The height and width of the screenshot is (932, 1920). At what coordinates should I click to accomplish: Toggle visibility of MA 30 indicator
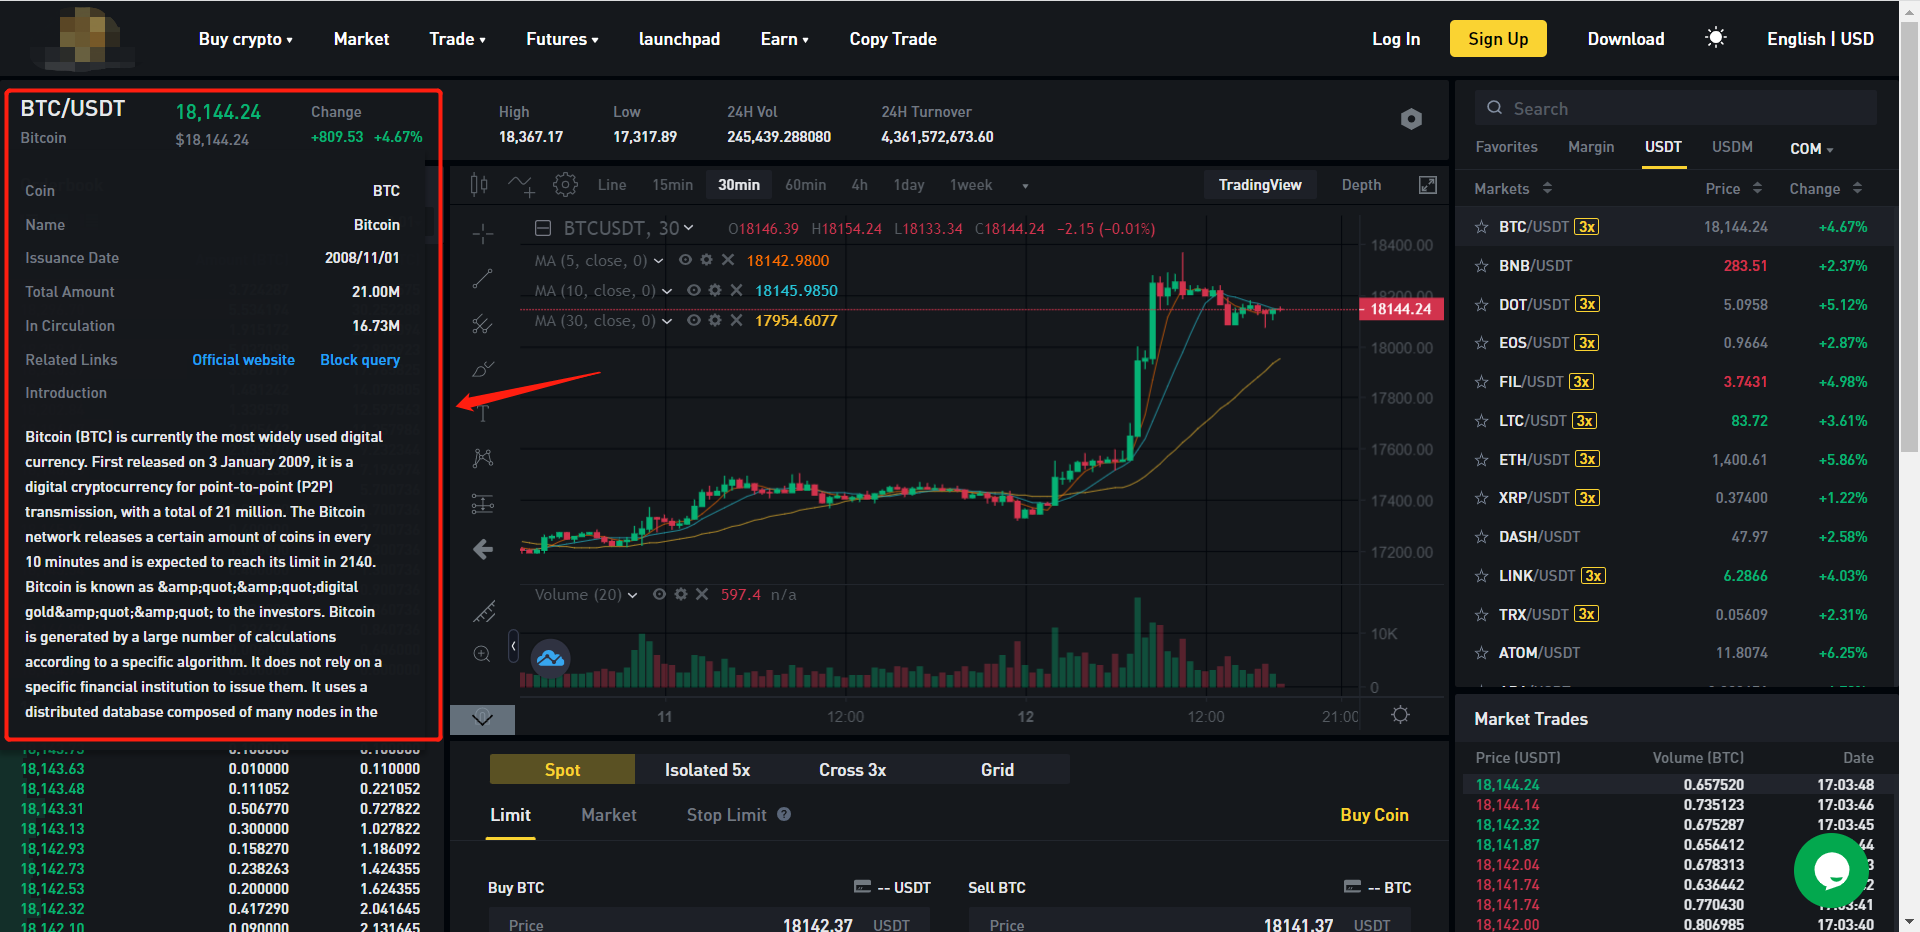693,320
